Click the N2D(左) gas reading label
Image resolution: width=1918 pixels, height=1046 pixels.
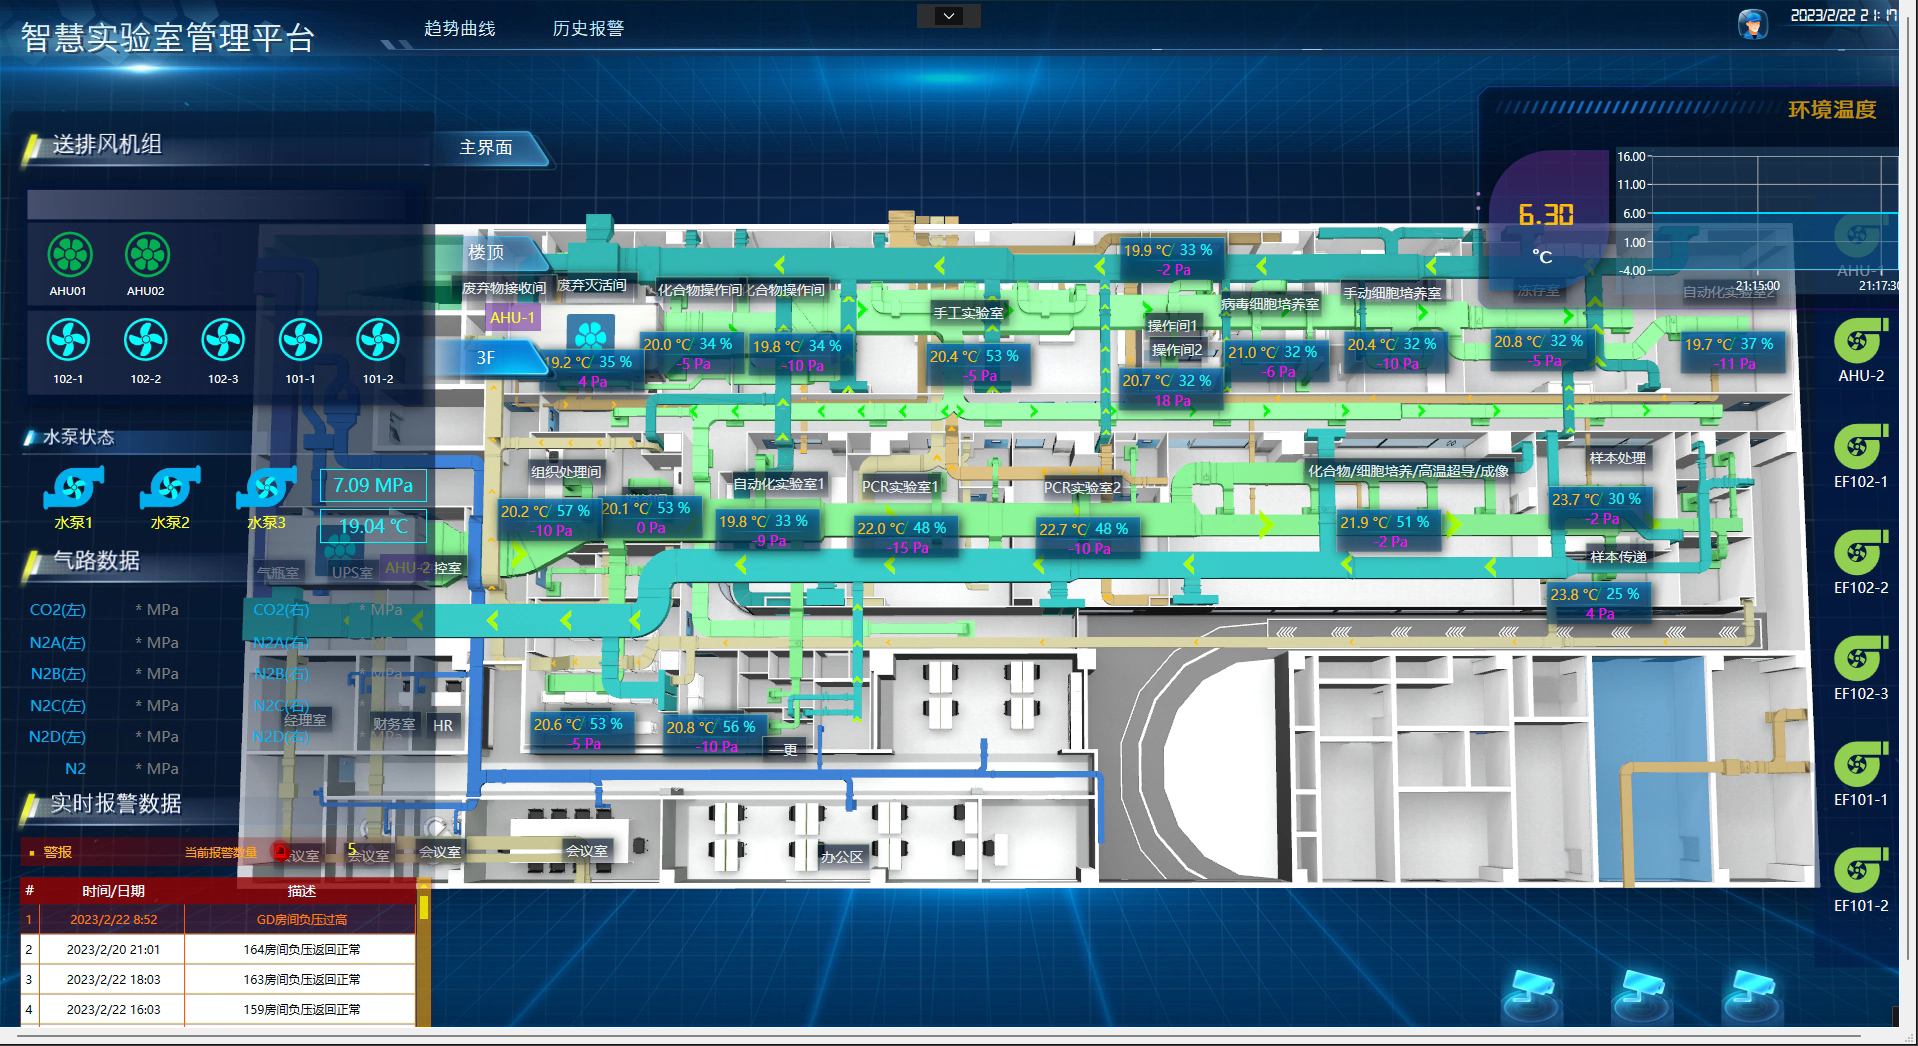click(x=58, y=737)
